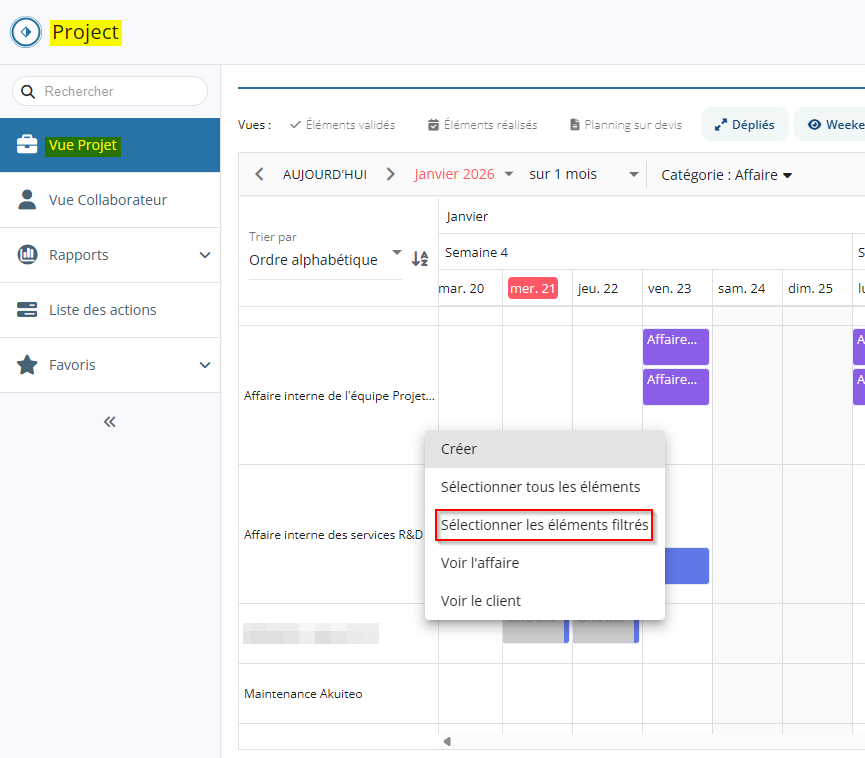
Task: Open the 'sur 1 mois' duration dropdown
Action: pyautogui.click(x=583, y=174)
